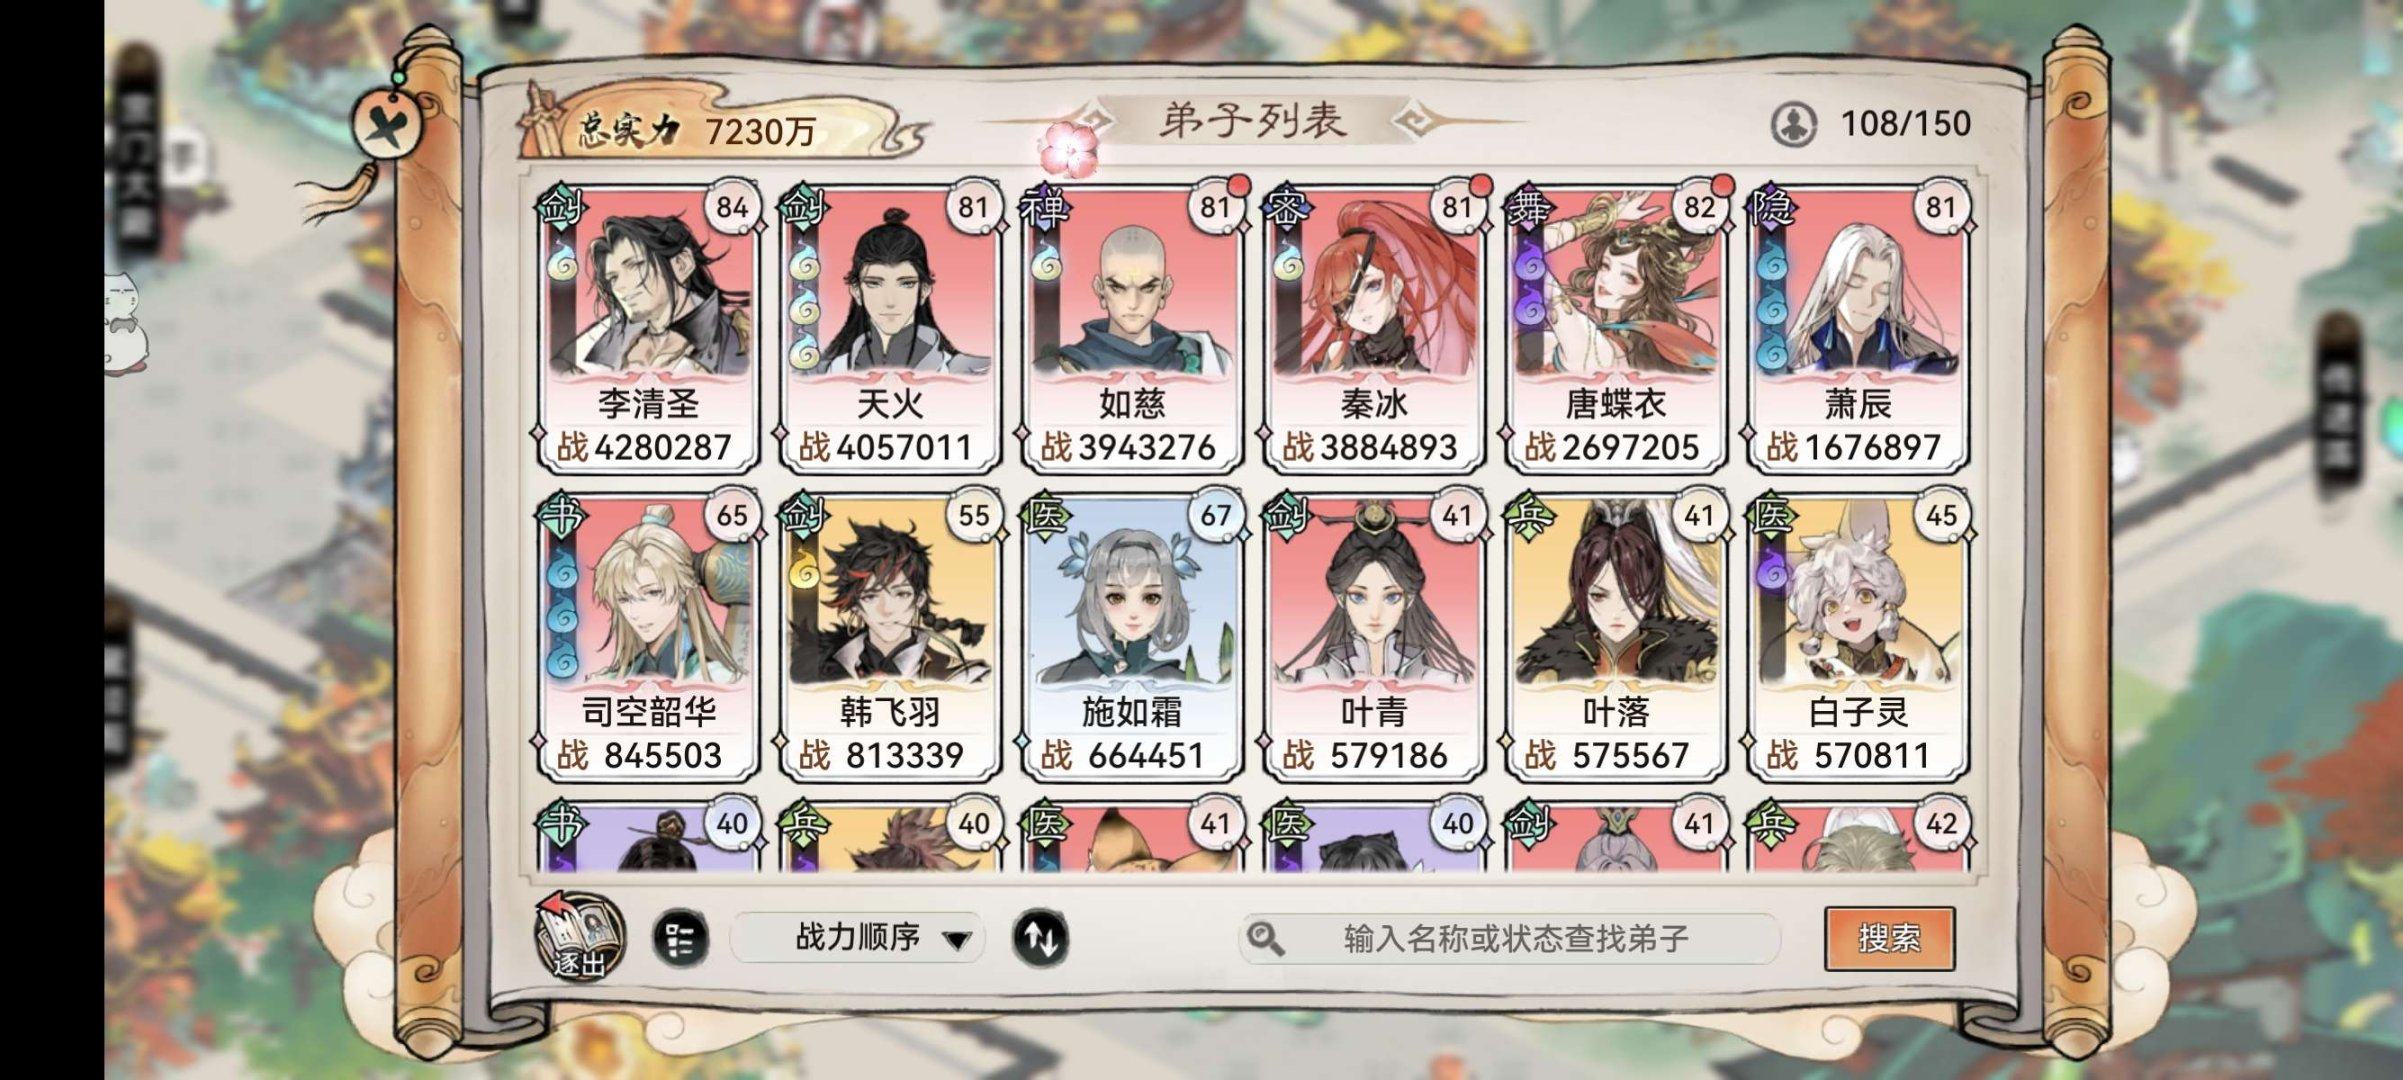Choose fox-eared 白子灵 card
This screenshot has width=2403, height=1080.
coord(1858,636)
